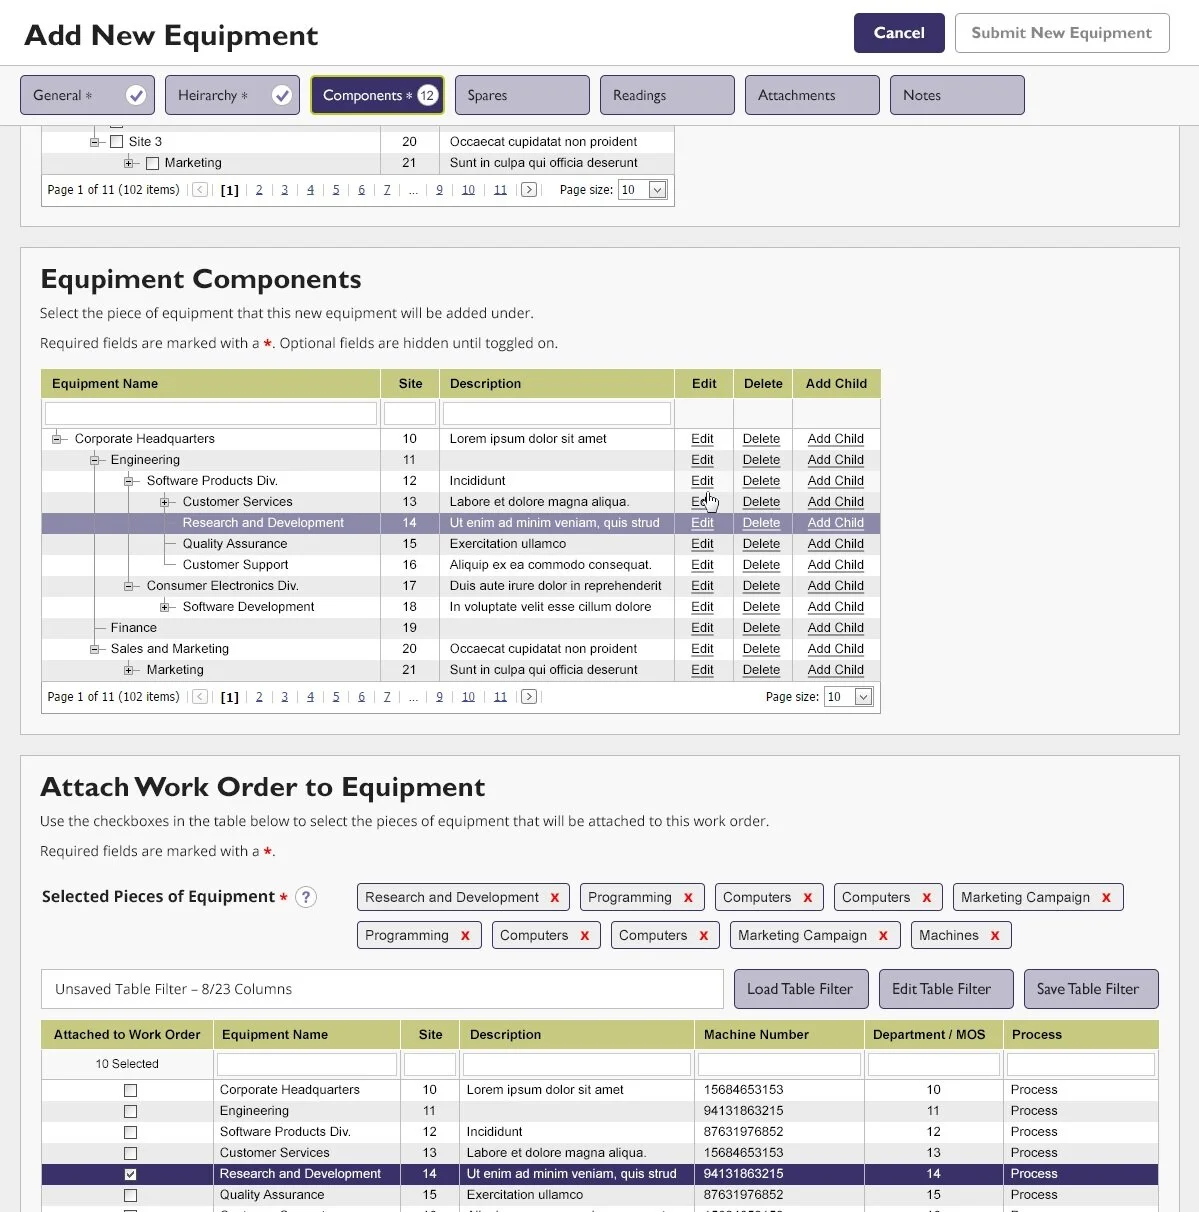Image resolution: width=1199 pixels, height=1212 pixels.
Task: Go to previous page in Equipment Components pager
Action: point(200,697)
